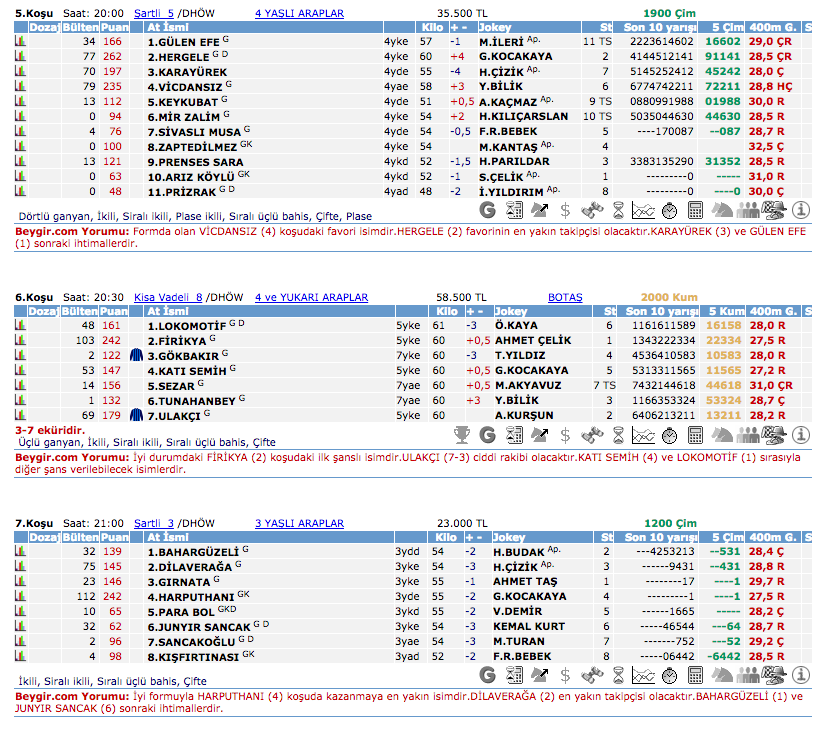Click the hourglass icon under race 7
This screenshot has height=736, width=833.
pyautogui.click(x=618, y=675)
